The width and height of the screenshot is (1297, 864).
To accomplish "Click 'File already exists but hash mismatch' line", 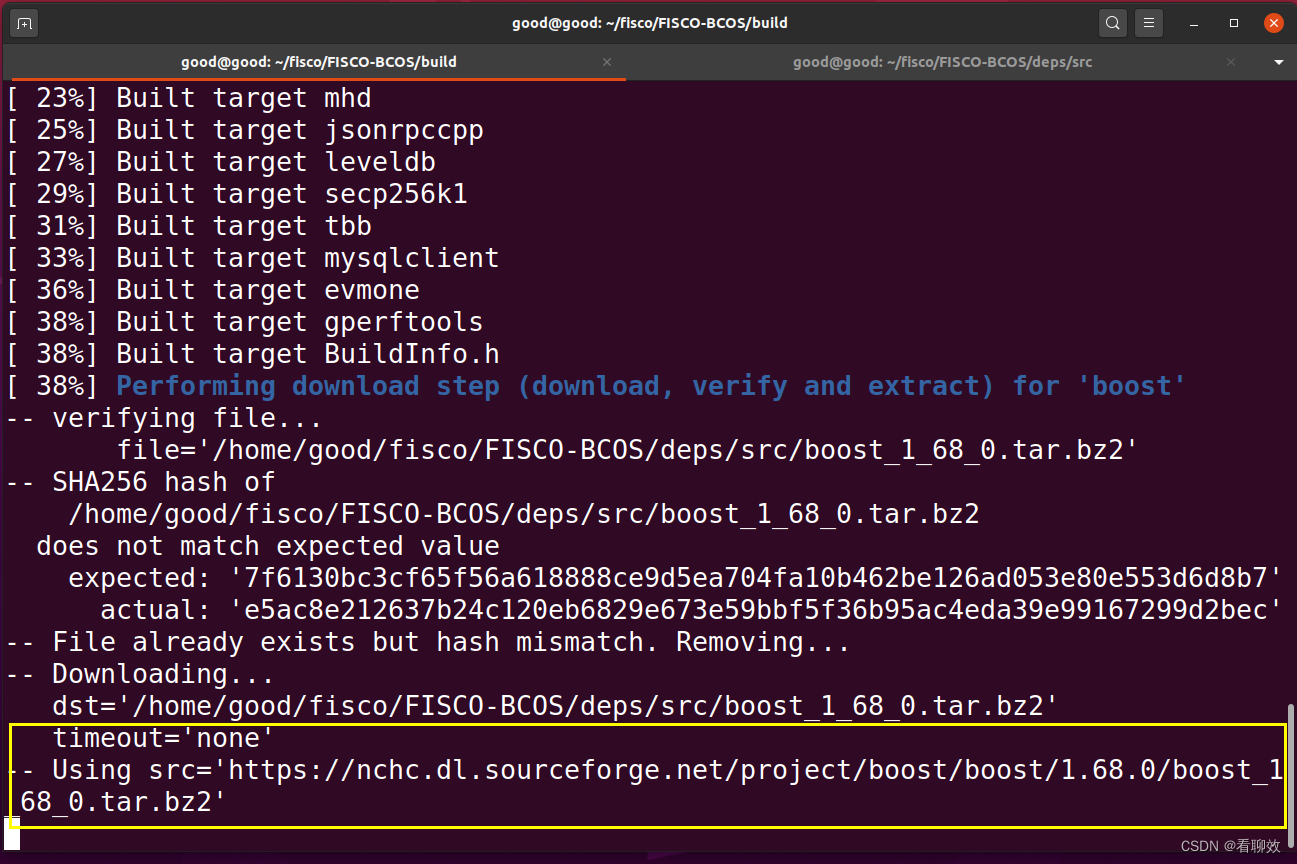I will point(428,642).
